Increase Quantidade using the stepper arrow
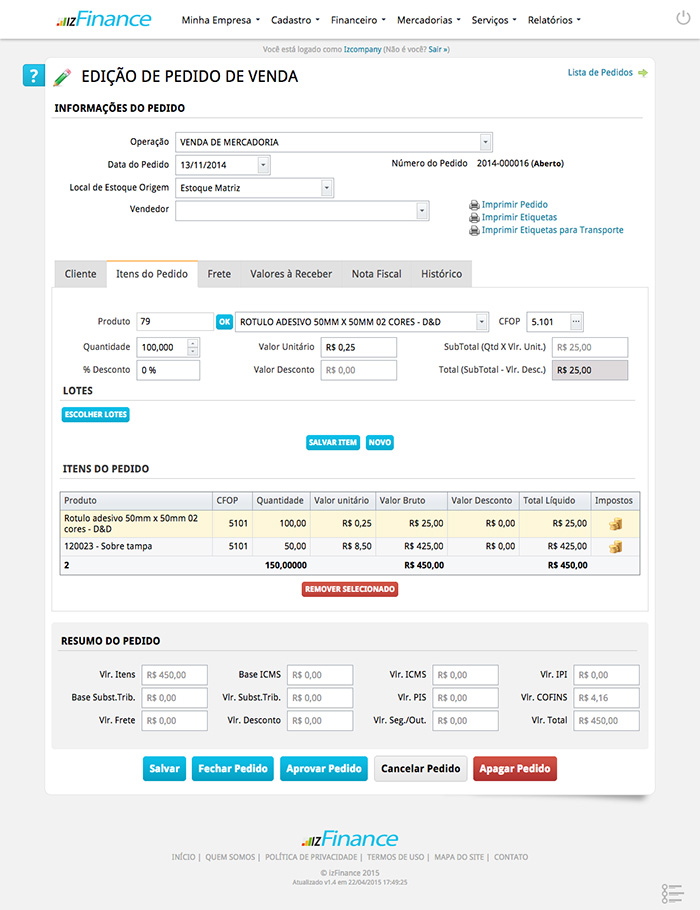 (x=193, y=343)
